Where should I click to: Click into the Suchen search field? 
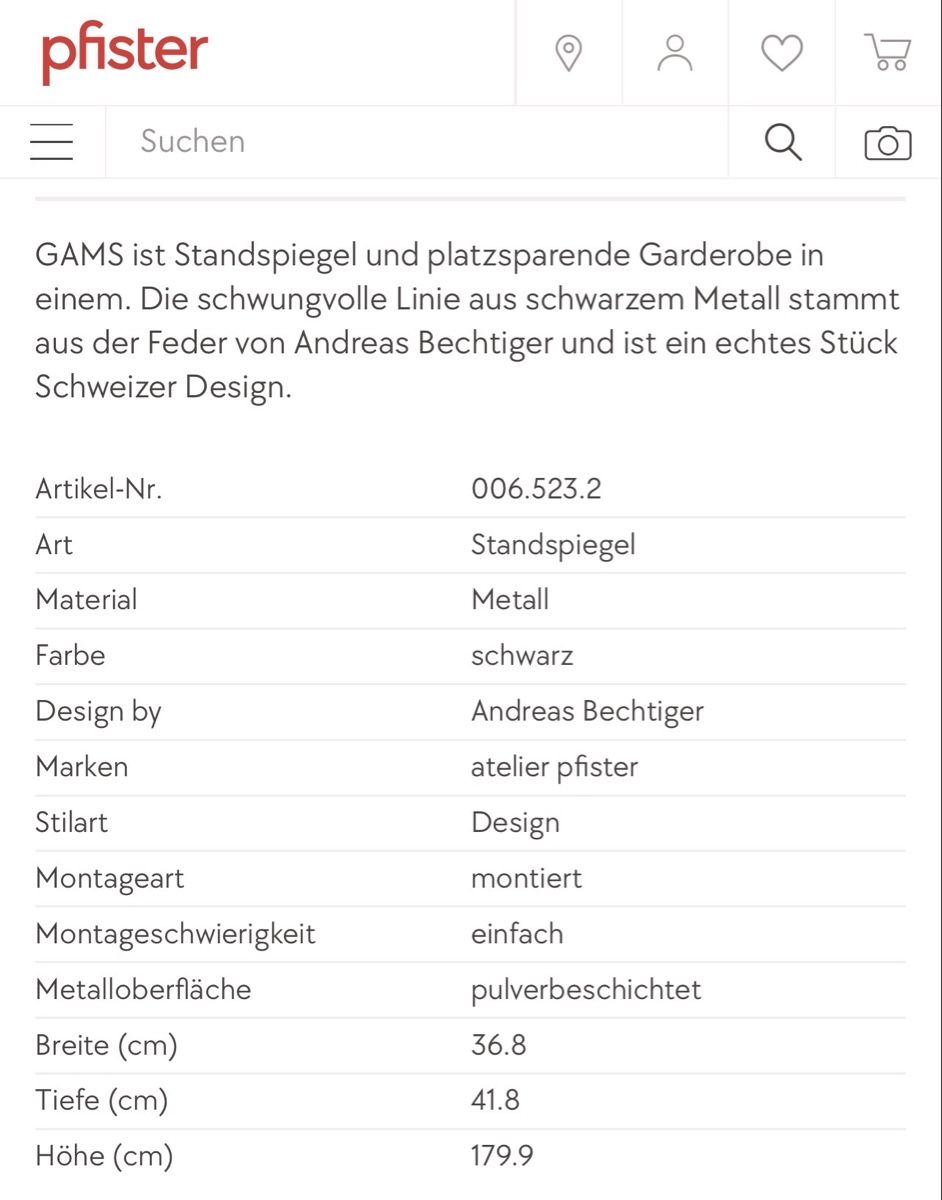[x=417, y=142]
